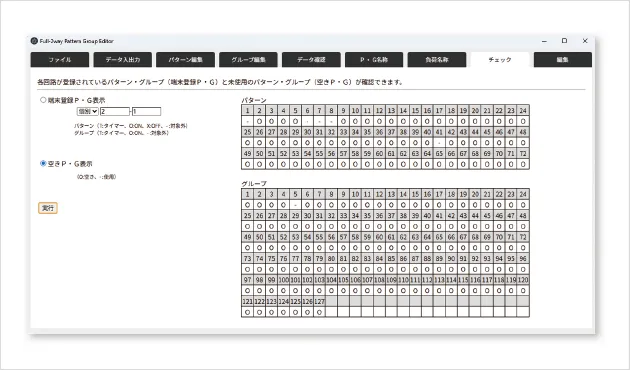Select the チェック tab
The width and height of the screenshot is (630, 370).
500,59
